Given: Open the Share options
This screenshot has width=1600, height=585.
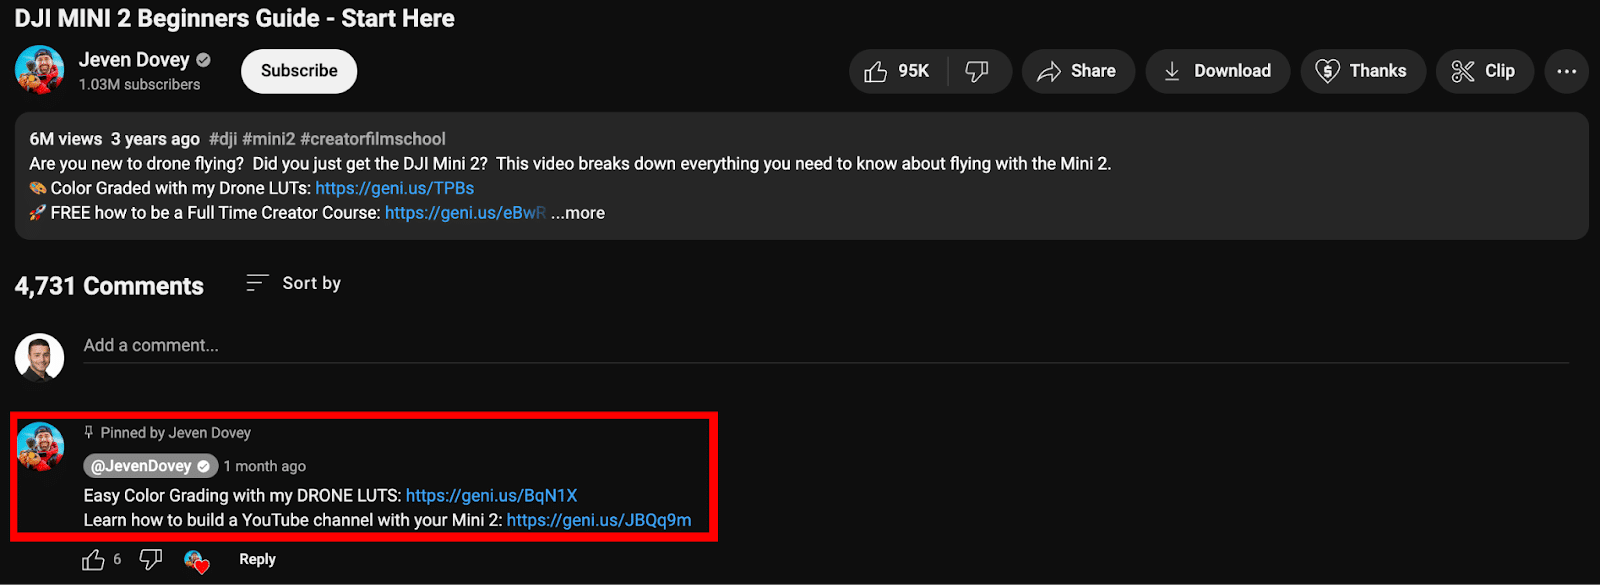Looking at the screenshot, I should click(x=1050, y=71).
